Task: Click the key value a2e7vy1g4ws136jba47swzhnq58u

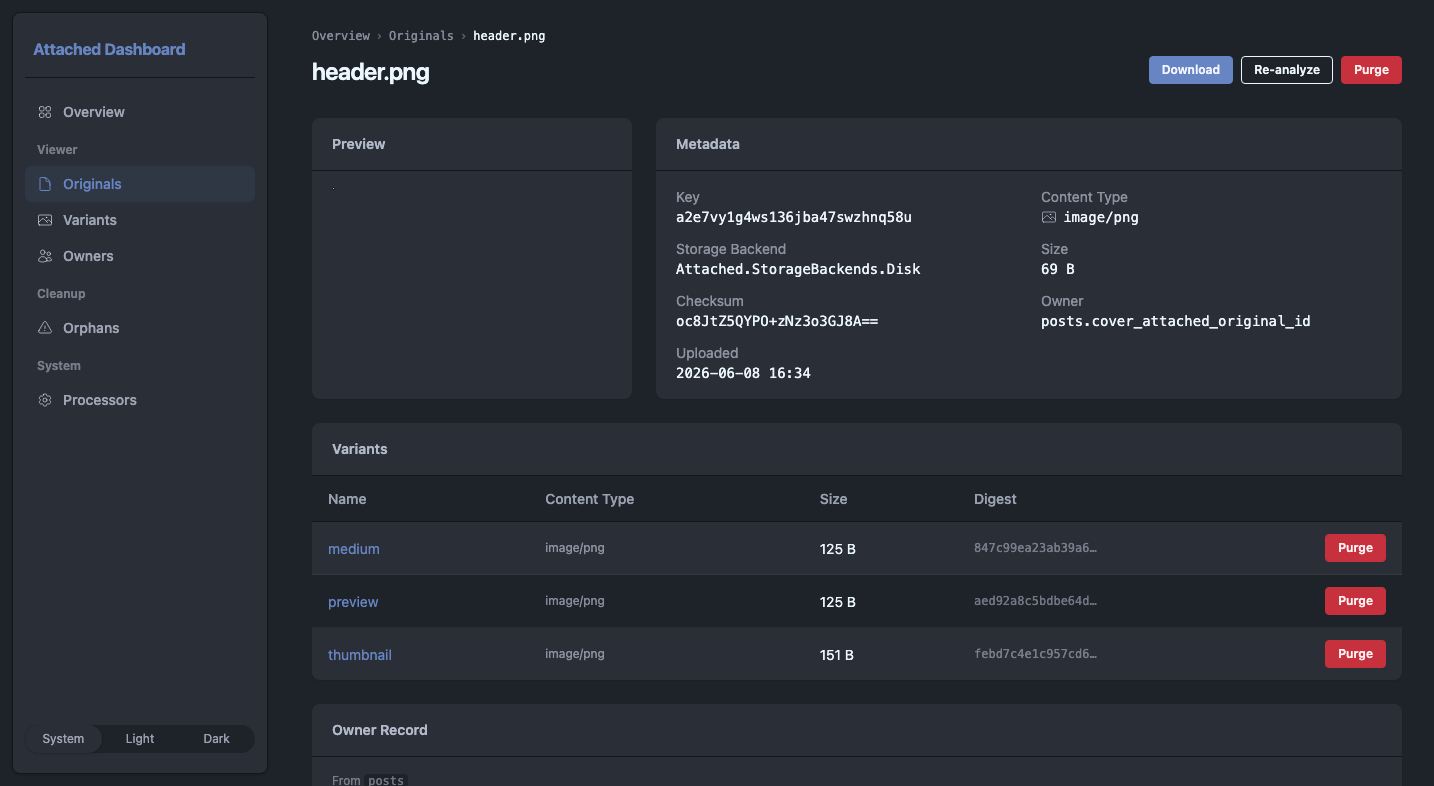Action: click(x=794, y=217)
